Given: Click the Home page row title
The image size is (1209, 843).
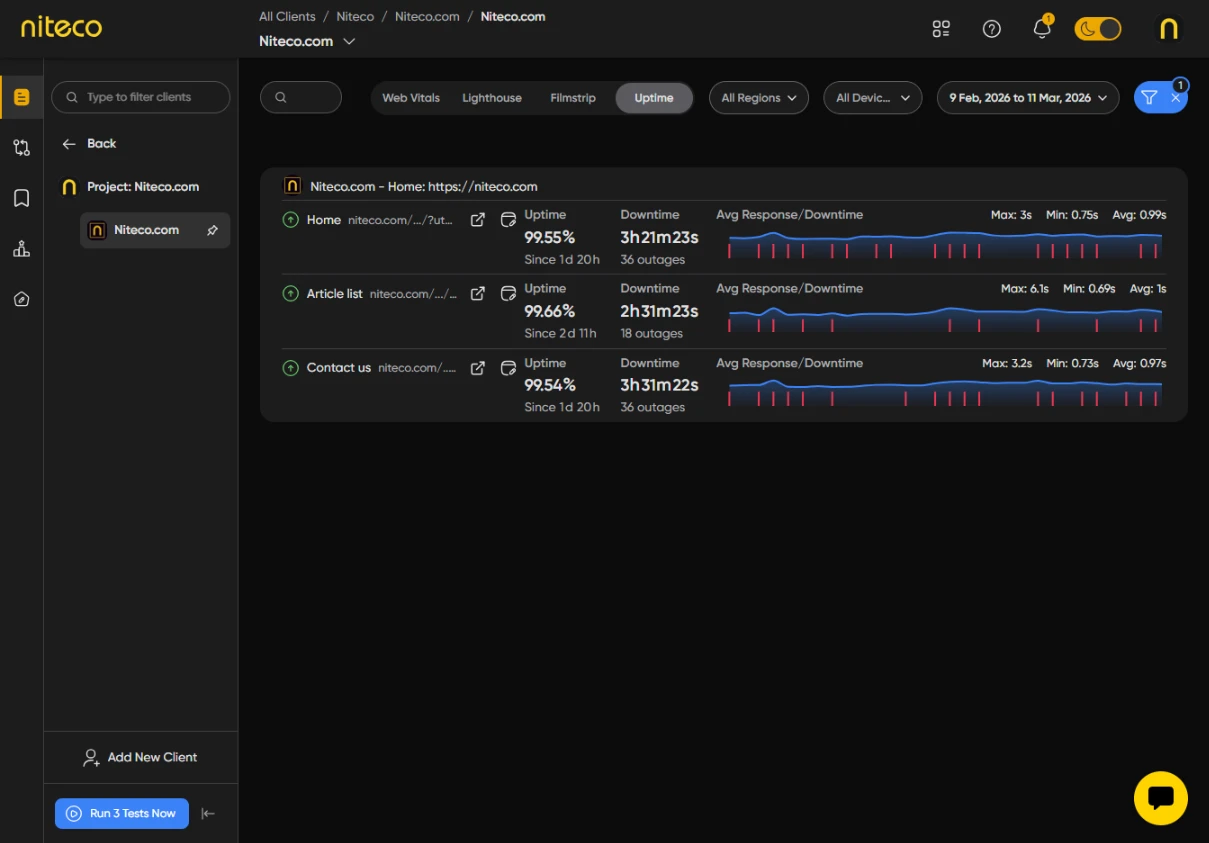Looking at the screenshot, I should tap(324, 220).
